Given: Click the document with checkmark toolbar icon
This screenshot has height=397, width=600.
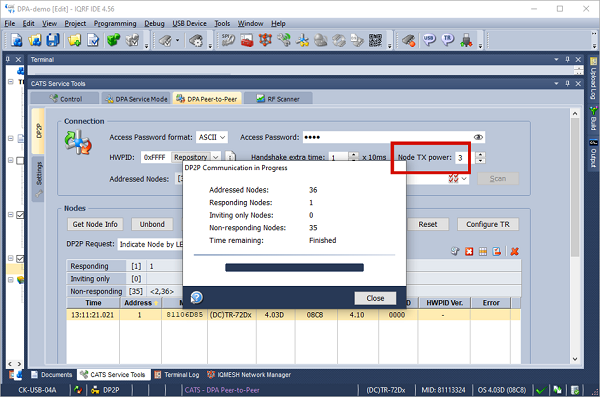Looking at the screenshot, I should pos(93,40).
